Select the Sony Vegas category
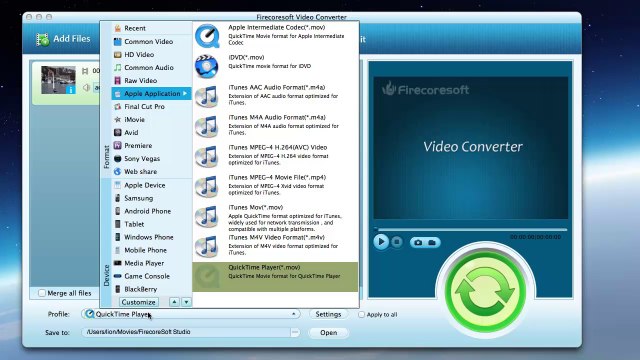Screen dimensions: 640x360 point(151,159)
